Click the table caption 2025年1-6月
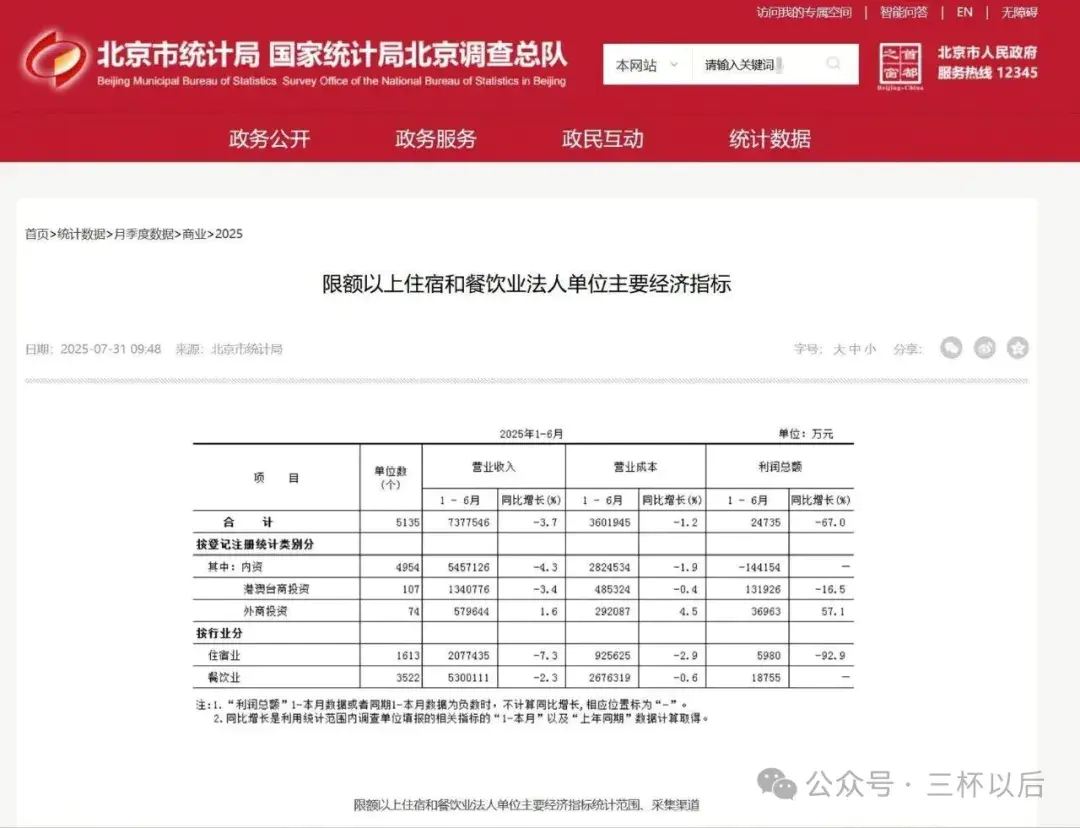This screenshot has height=828, width=1080. (x=531, y=434)
